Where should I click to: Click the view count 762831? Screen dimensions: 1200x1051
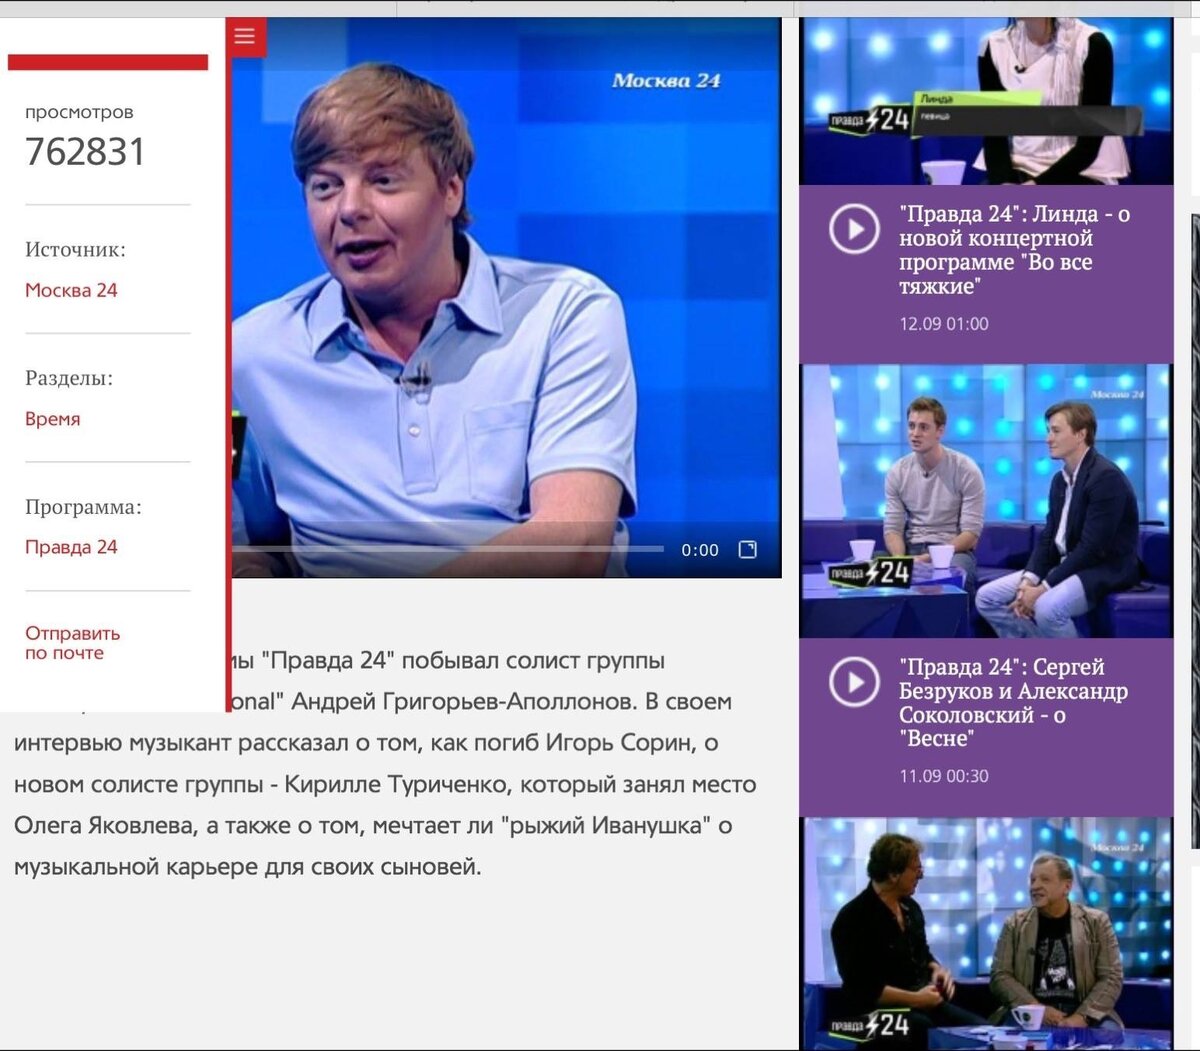point(85,152)
